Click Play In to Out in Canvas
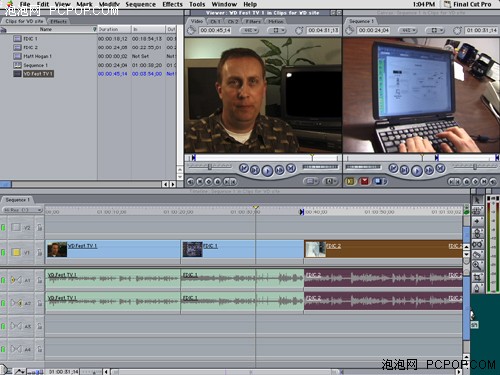The height and width of the screenshot is (375, 500). click(404, 170)
